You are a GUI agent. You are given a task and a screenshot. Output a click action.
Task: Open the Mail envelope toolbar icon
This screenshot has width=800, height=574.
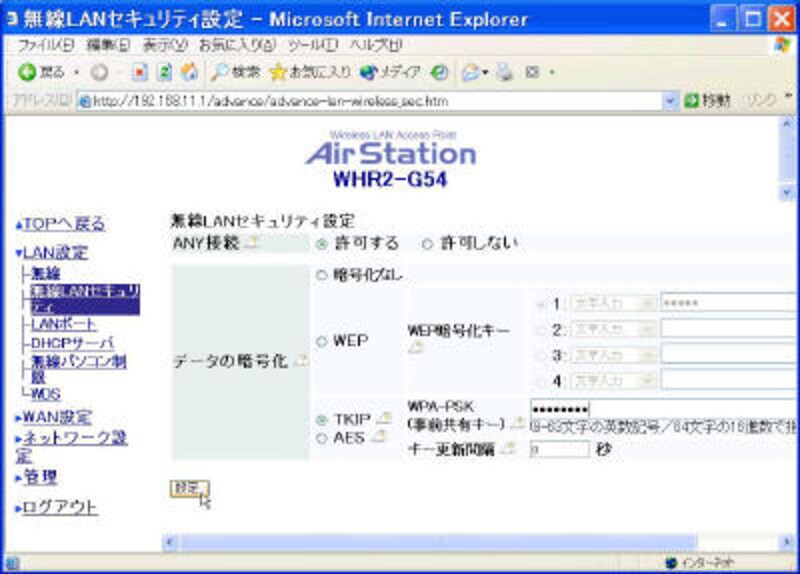coord(470,72)
